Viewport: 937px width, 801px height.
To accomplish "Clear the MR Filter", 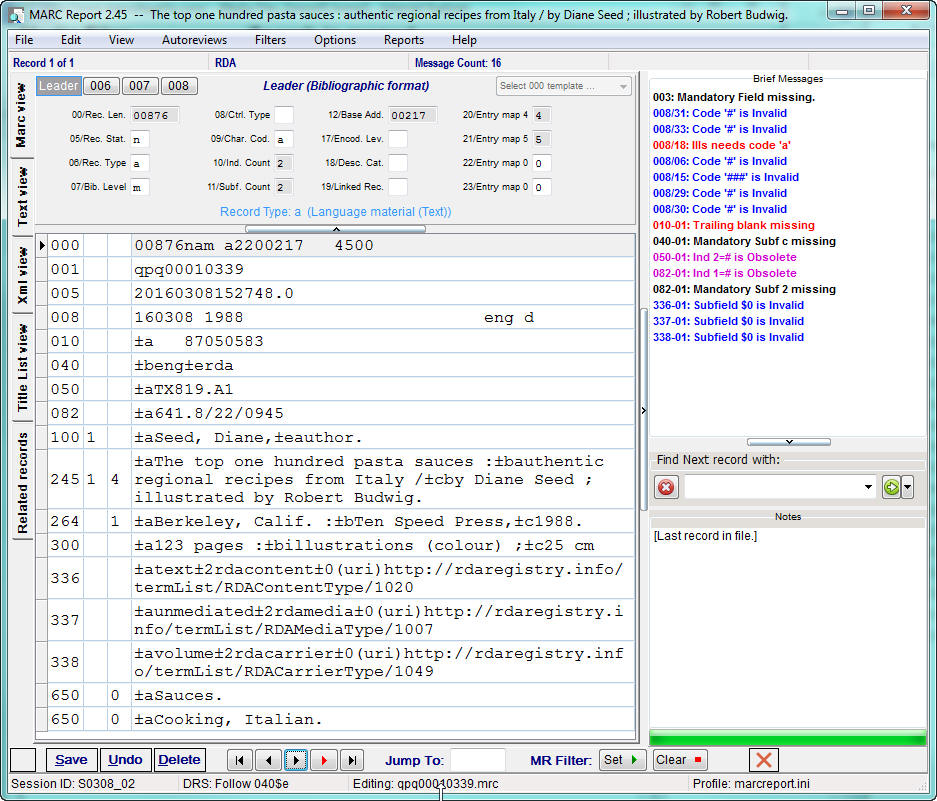I will [679, 760].
